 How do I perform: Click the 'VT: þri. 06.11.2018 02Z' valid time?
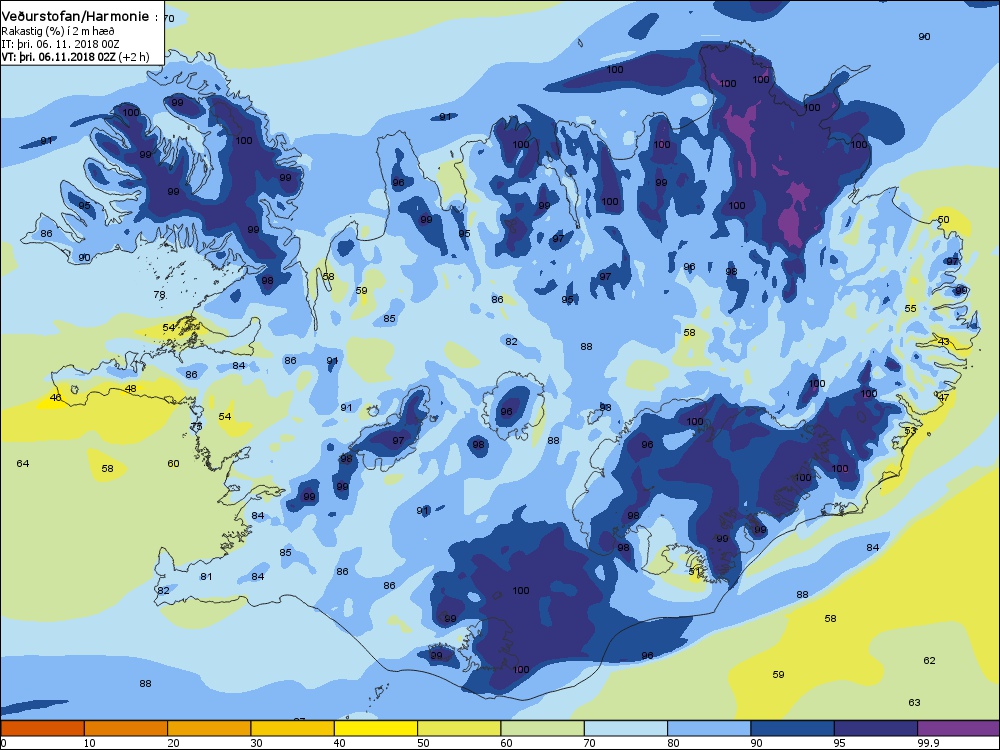[58, 57]
